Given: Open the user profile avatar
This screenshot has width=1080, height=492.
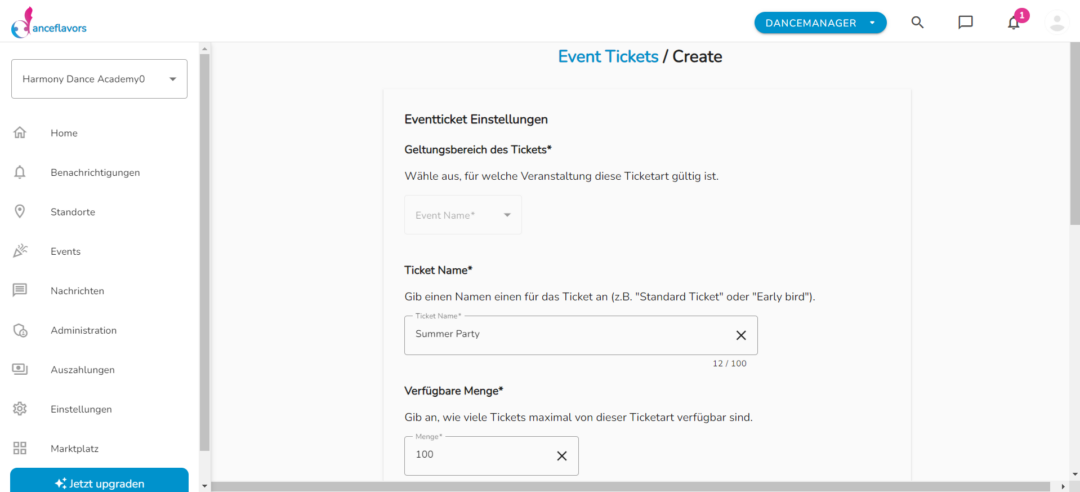Looking at the screenshot, I should (x=1057, y=22).
